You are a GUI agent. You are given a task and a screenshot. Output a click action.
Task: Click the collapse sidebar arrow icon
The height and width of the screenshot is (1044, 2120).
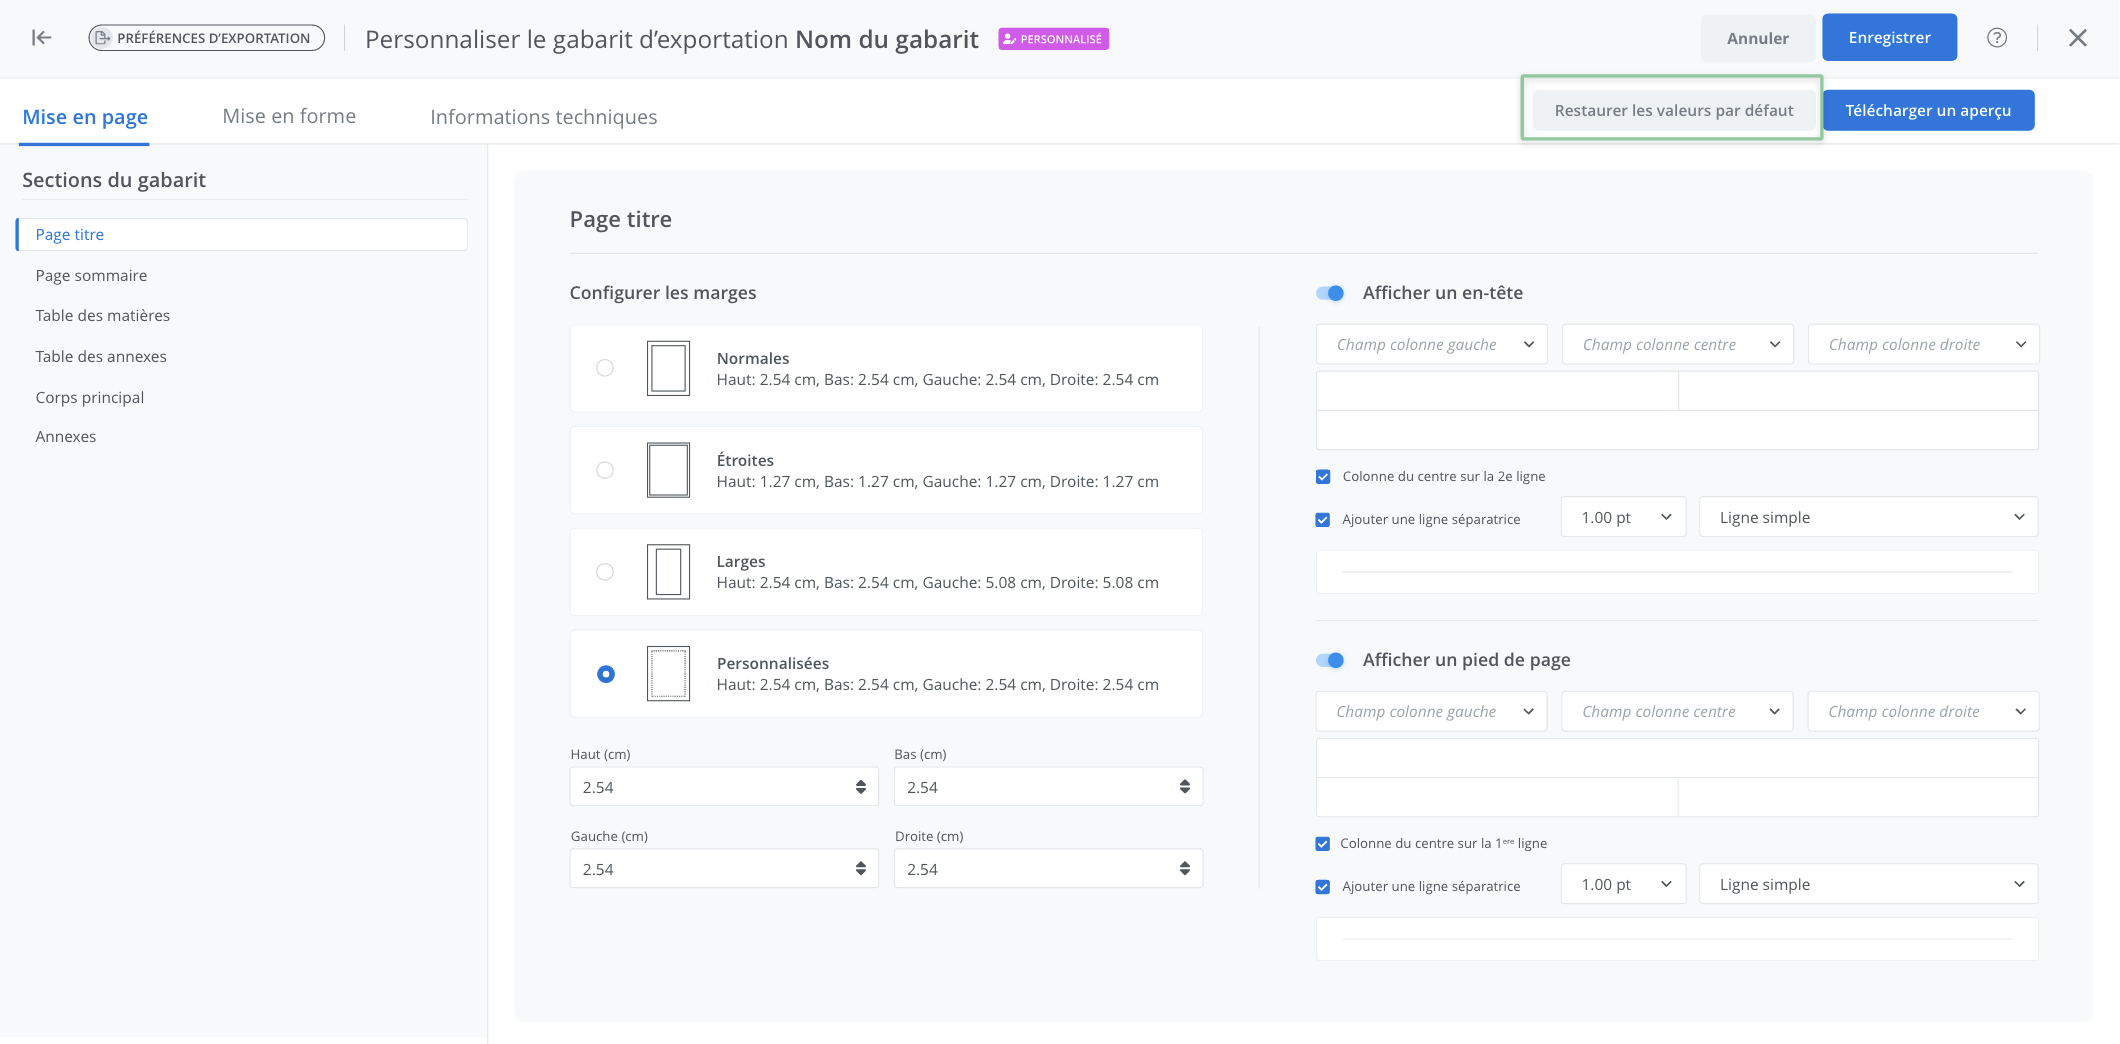(41, 38)
